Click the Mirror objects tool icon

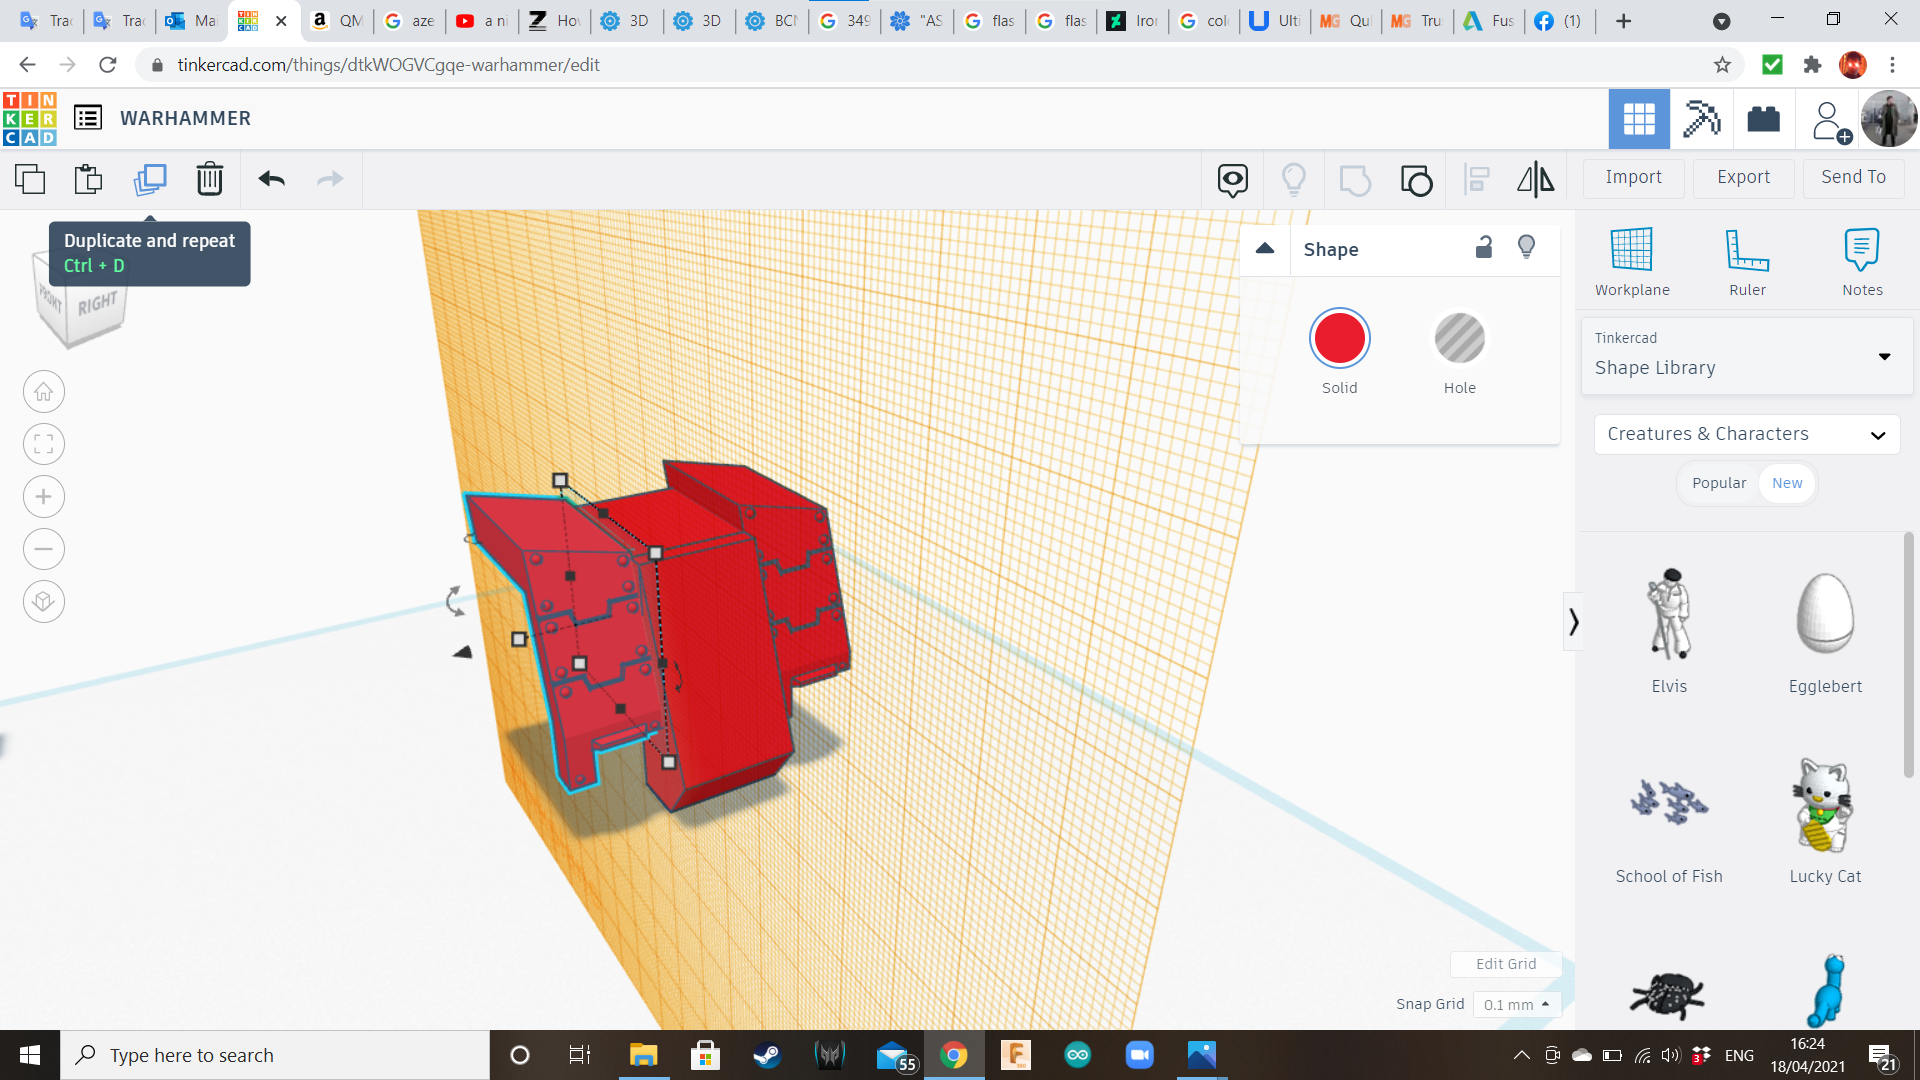pyautogui.click(x=1535, y=179)
